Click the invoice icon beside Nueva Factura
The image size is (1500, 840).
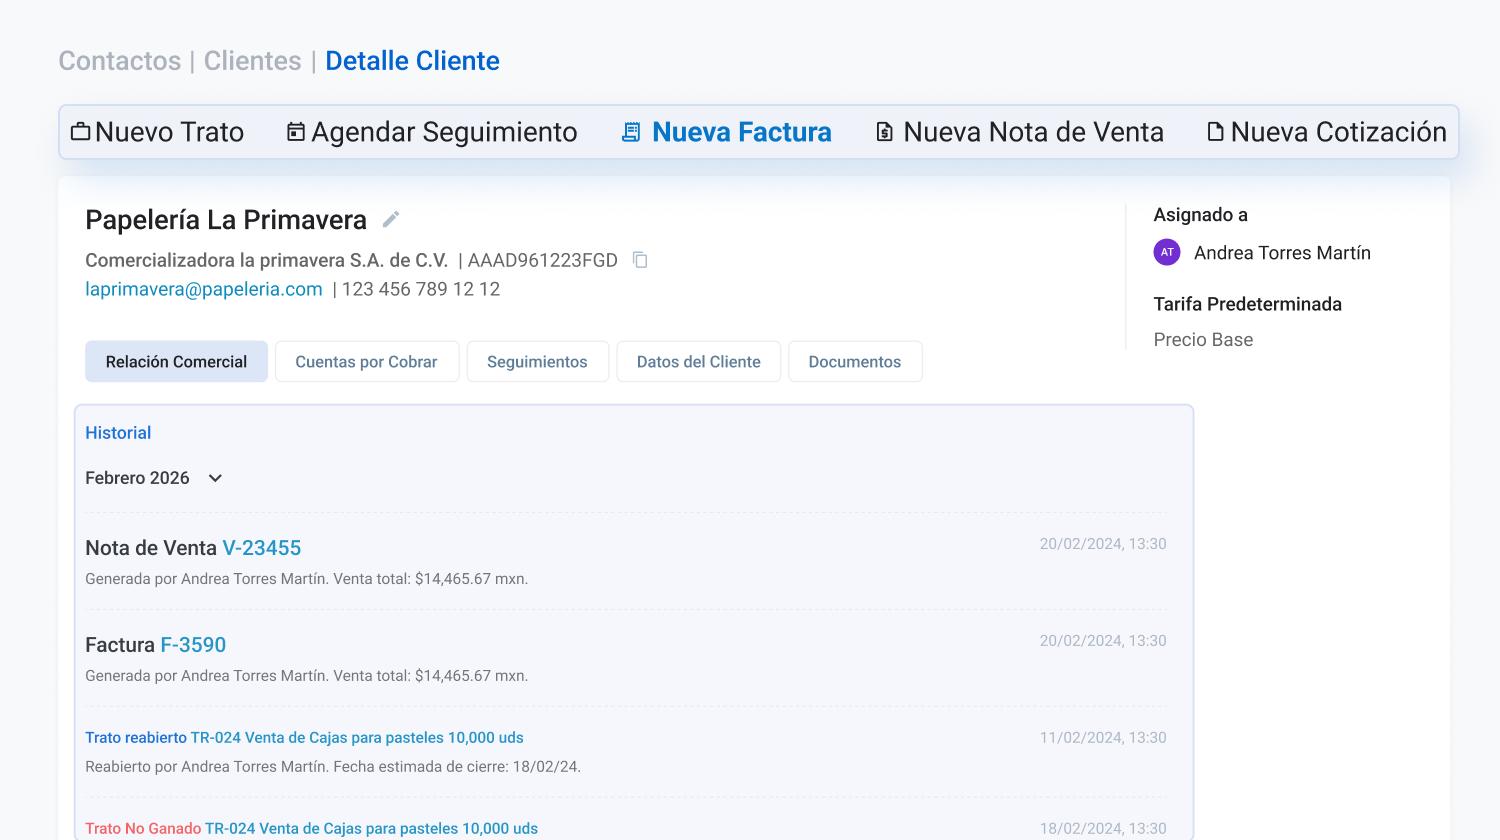pos(631,132)
